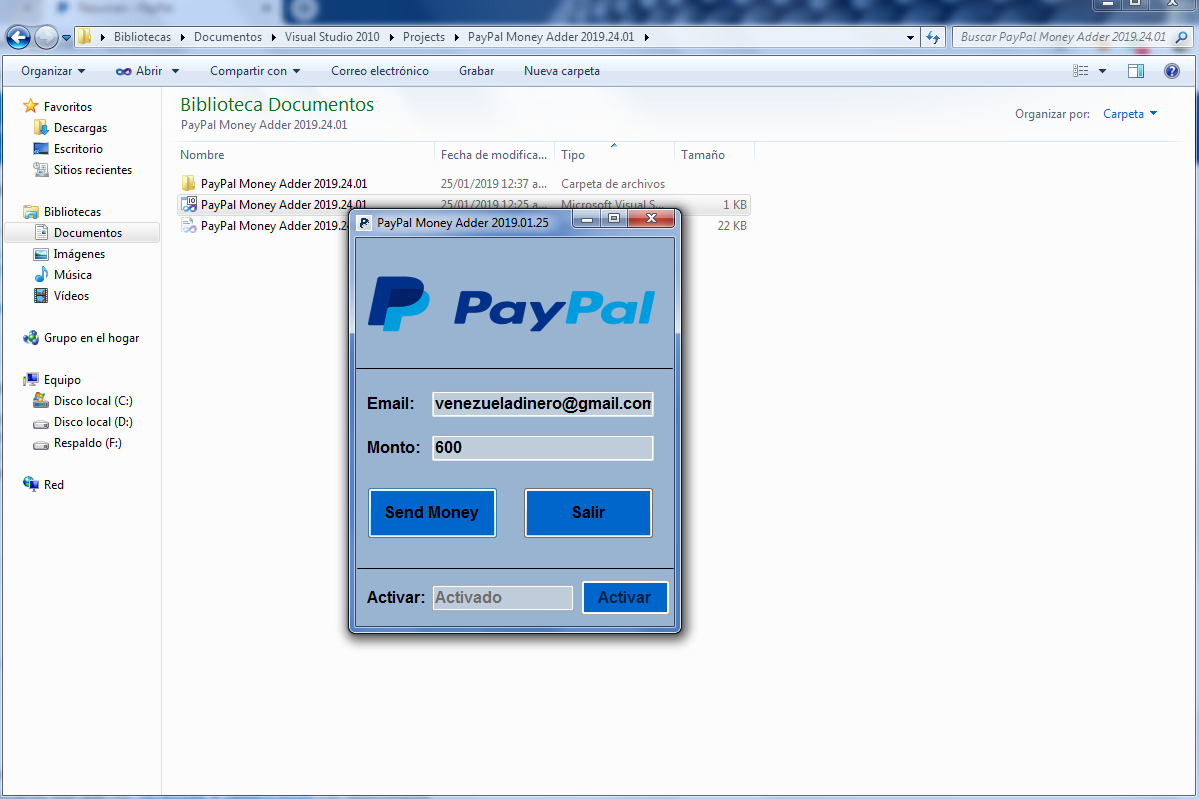The image size is (1199, 799).
Task: Open Sitios recientes in the sidebar
Action: pyautogui.click(x=93, y=170)
